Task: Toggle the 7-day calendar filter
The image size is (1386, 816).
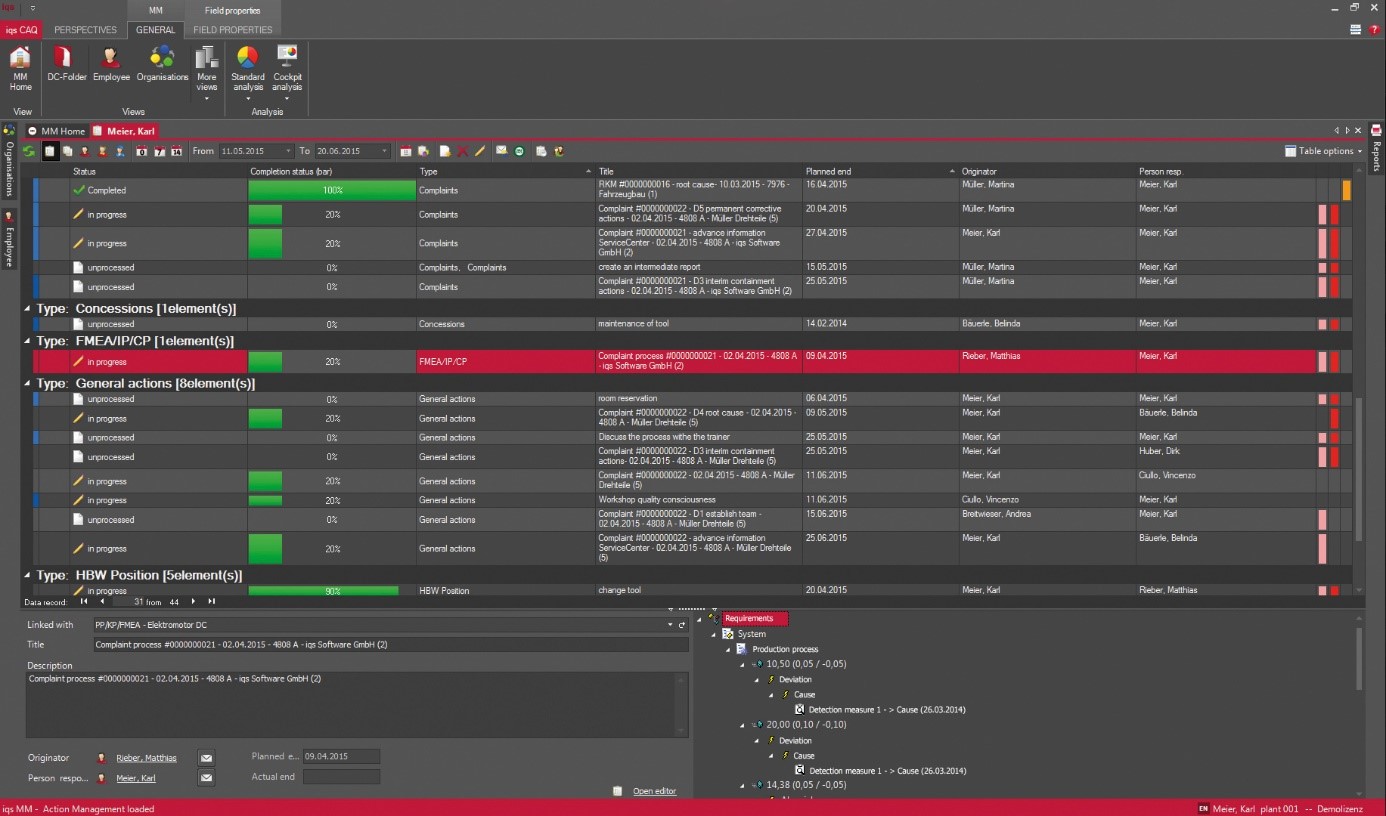Action: [x=159, y=151]
